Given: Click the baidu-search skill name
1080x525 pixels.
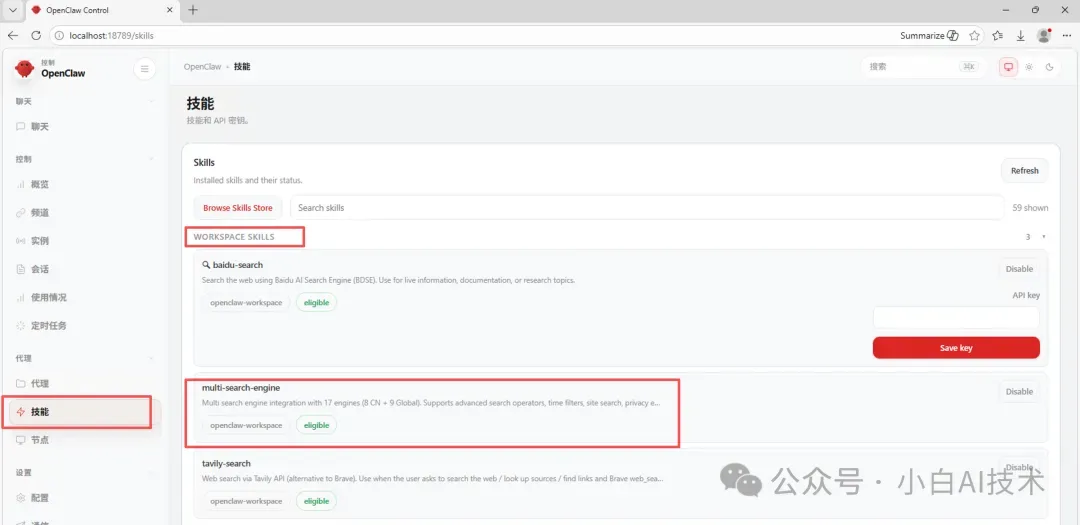Looking at the screenshot, I should [x=238, y=265].
